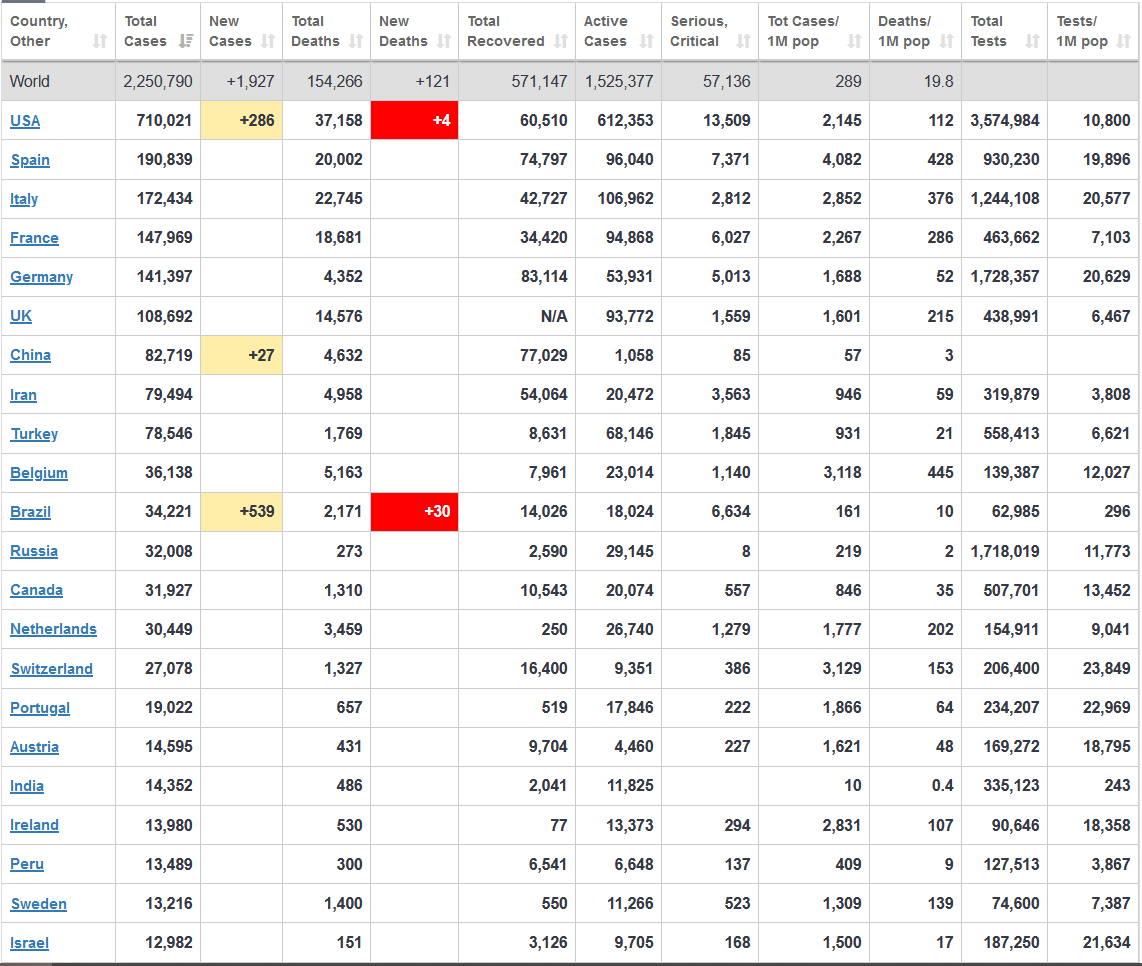
Task: Open the Sweden country link
Action: tap(39, 904)
